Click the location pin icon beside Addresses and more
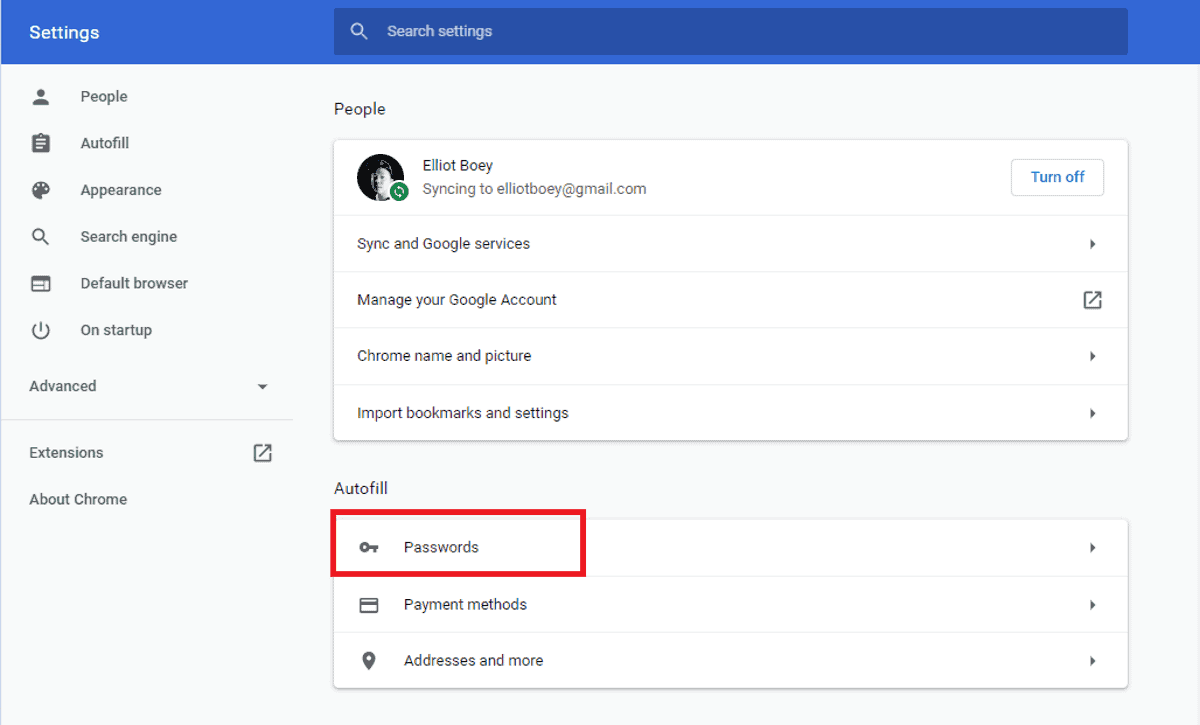Viewport: 1200px width, 725px height. tap(369, 661)
